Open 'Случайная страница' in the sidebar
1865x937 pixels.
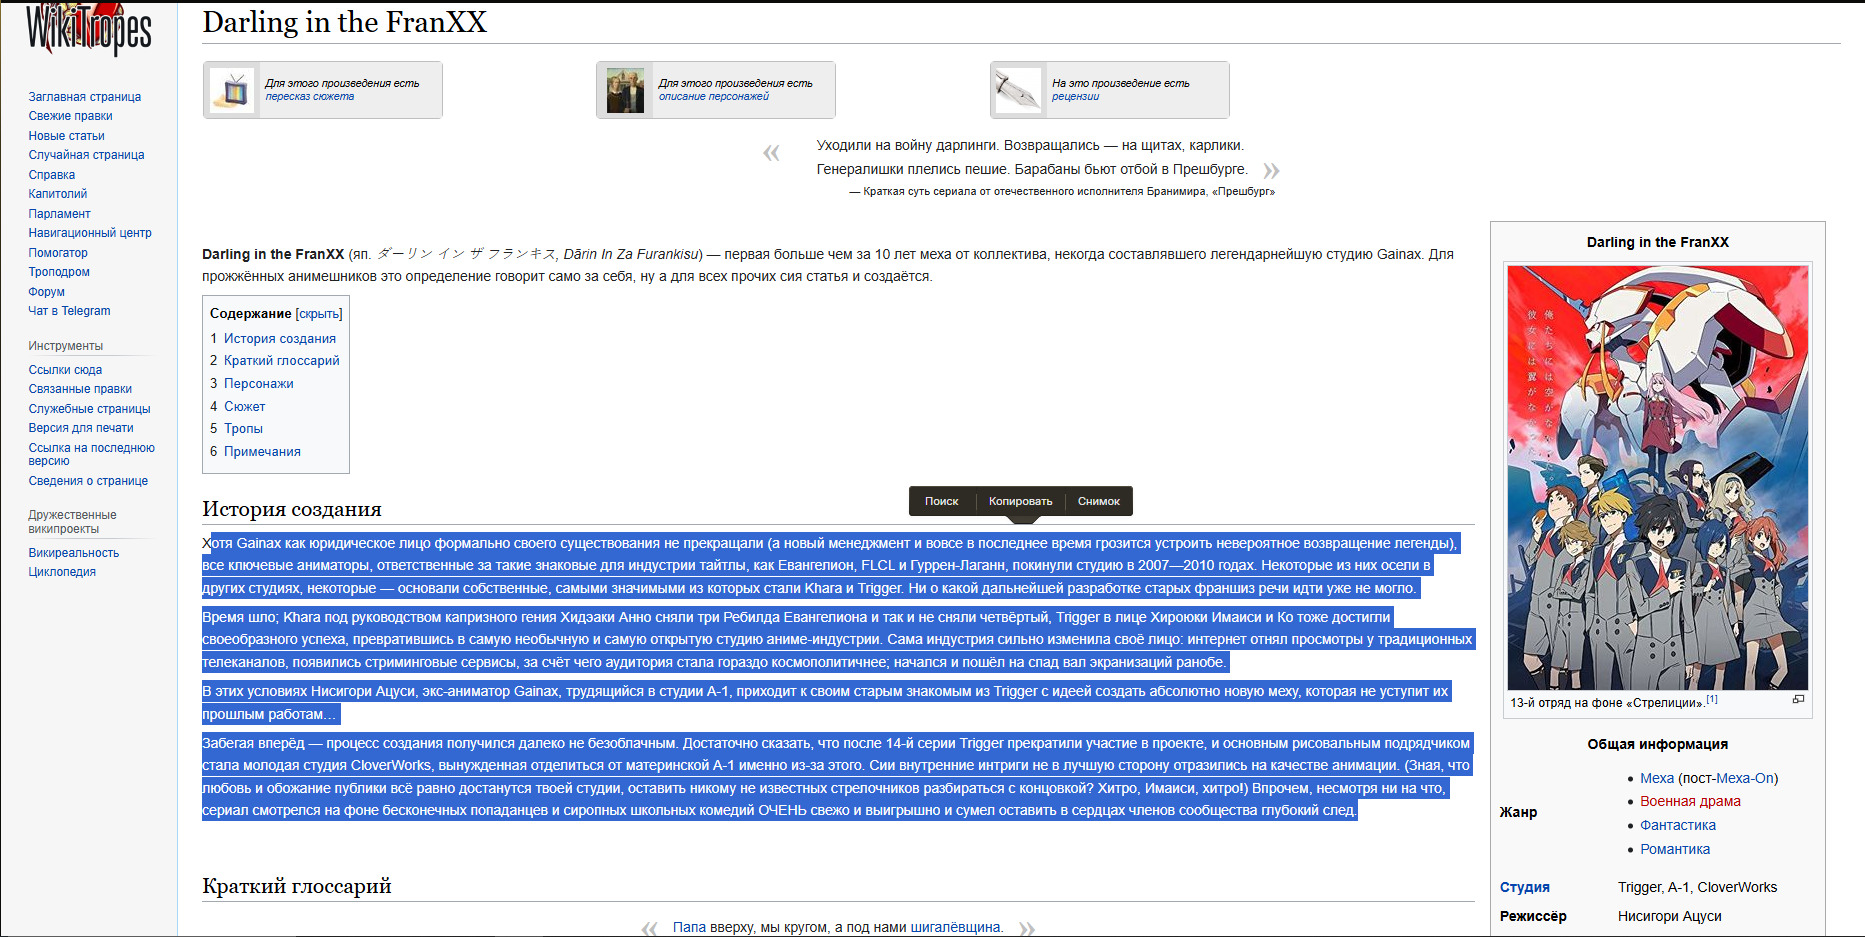[x=86, y=155]
